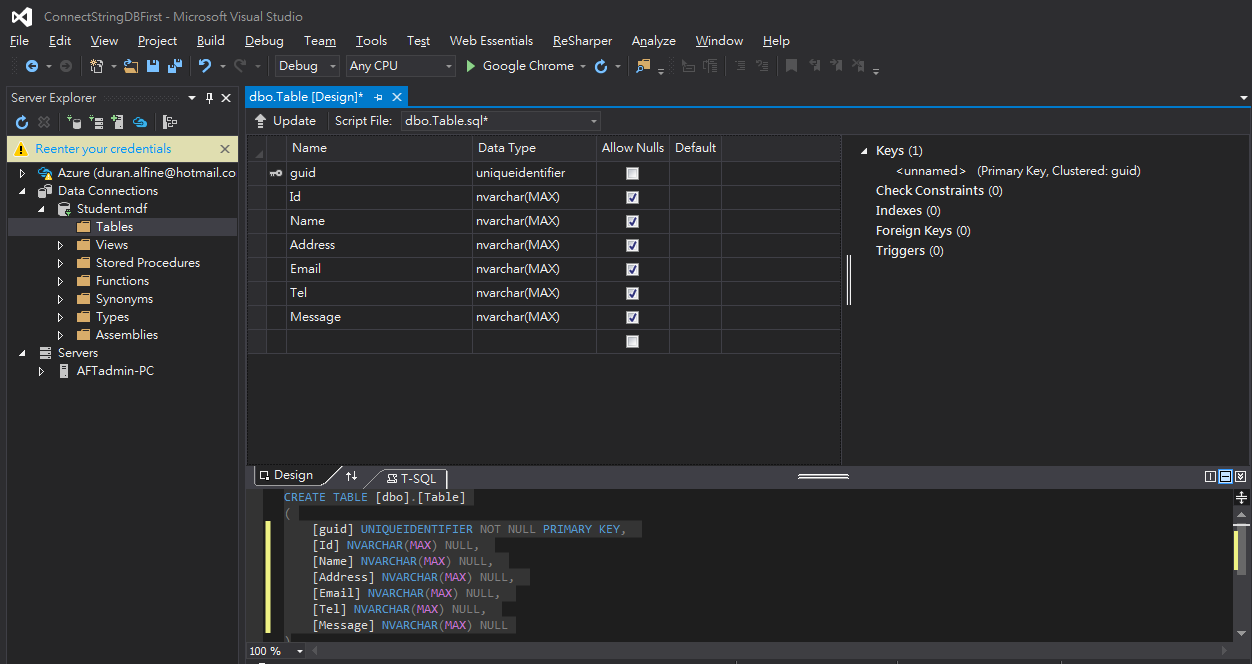Refresh the Server Explorer tree
The width and height of the screenshot is (1252, 664).
22,122
